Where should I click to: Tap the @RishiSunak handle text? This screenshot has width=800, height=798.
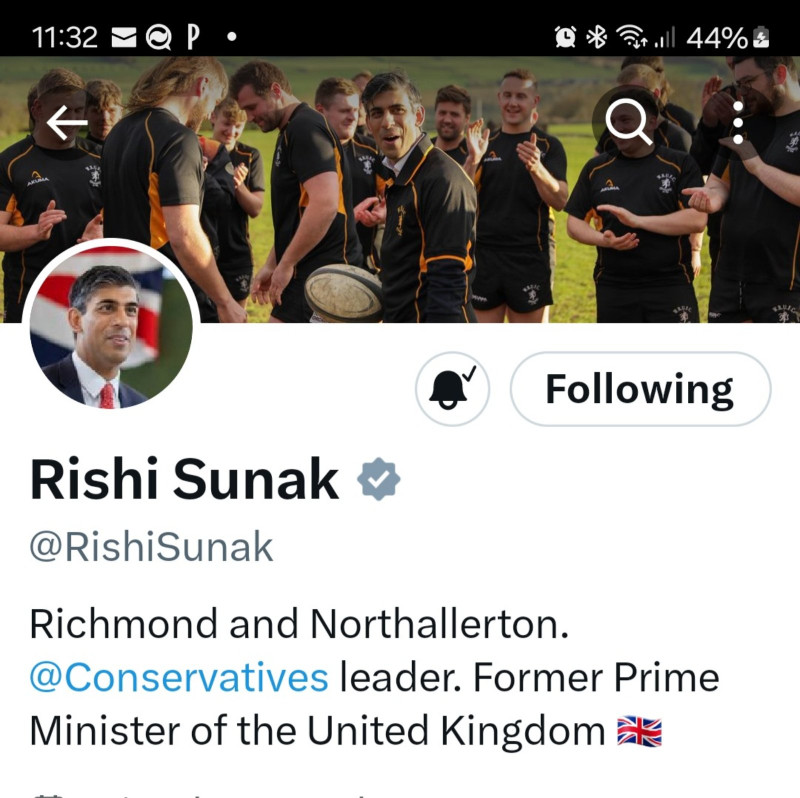coord(152,547)
